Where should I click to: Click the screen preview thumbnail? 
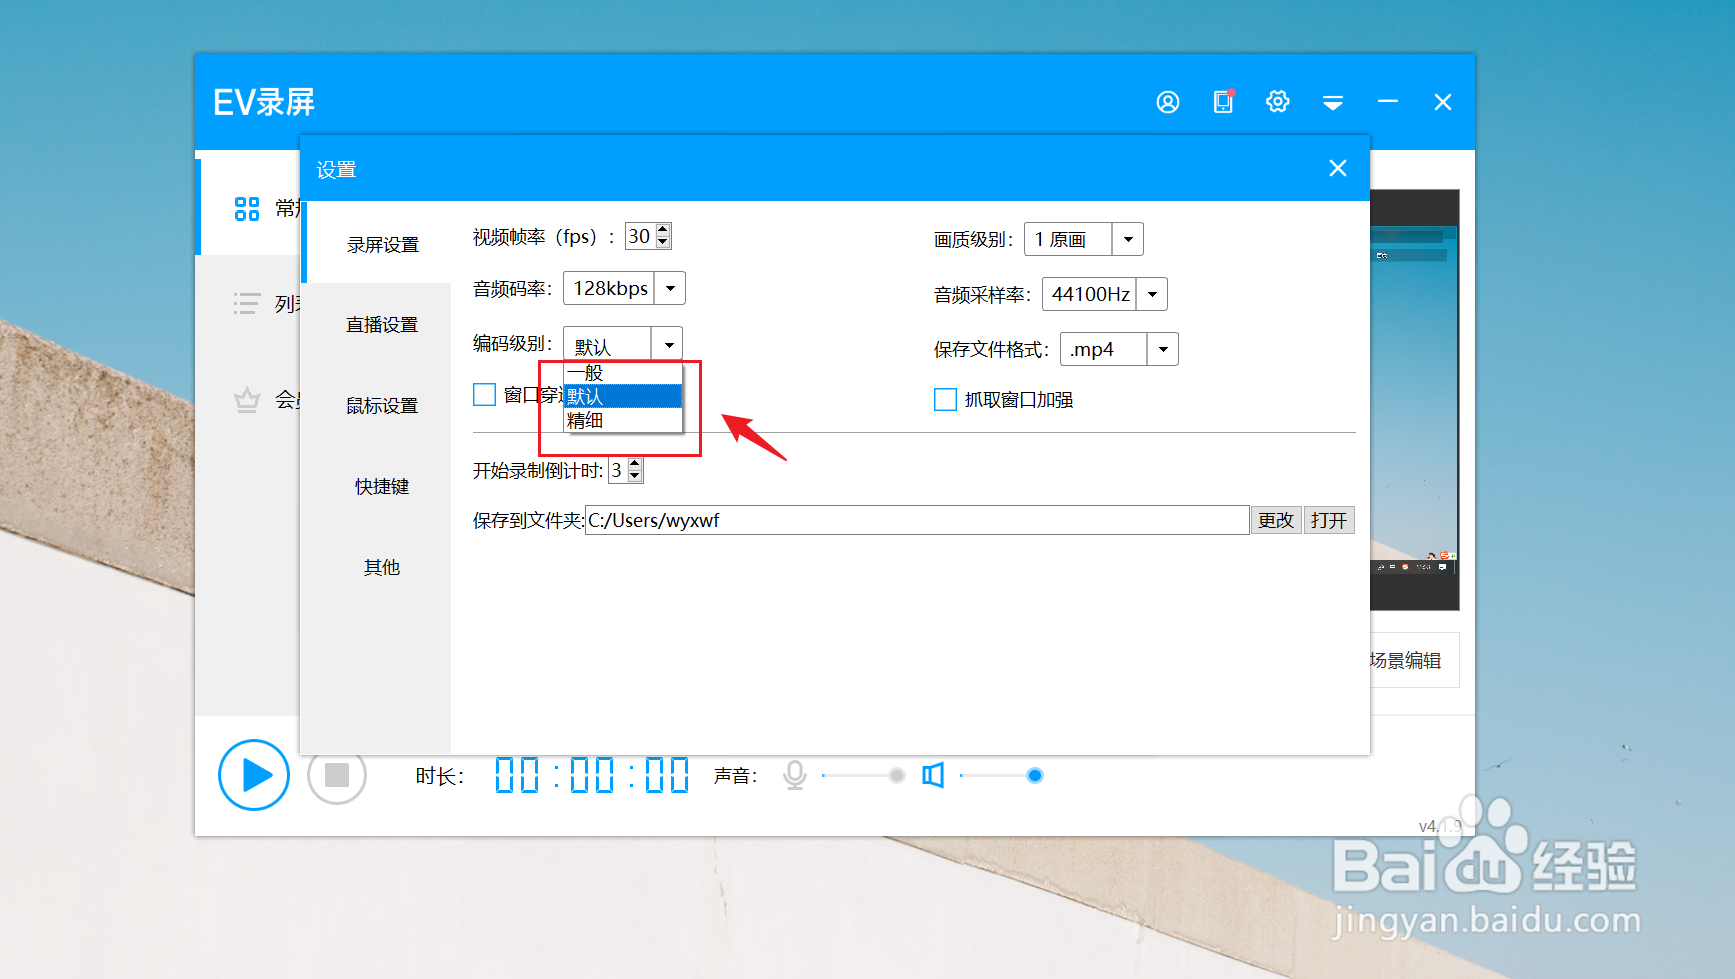pos(1414,400)
